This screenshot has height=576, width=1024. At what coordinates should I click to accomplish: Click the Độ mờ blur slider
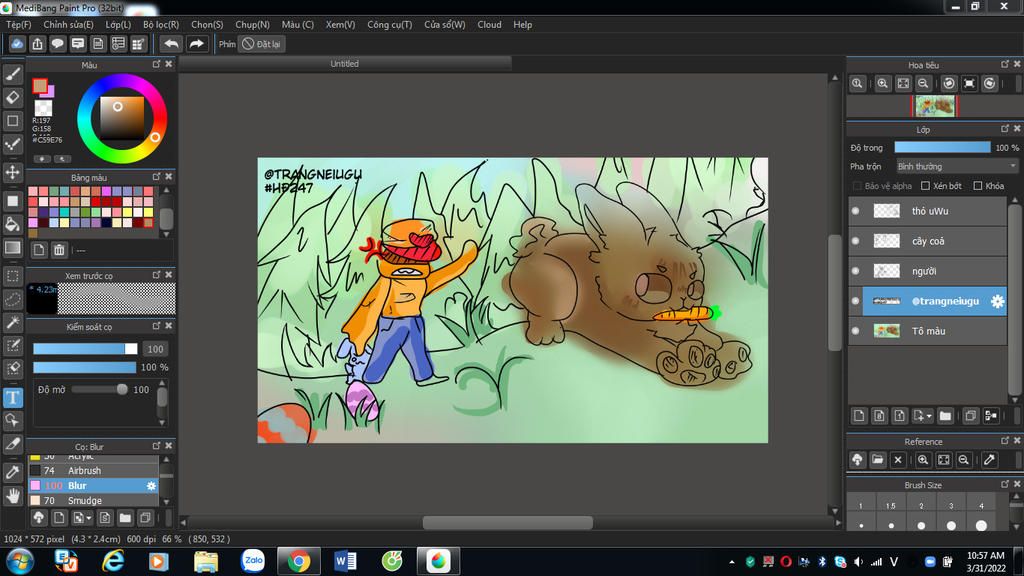(99, 389)
